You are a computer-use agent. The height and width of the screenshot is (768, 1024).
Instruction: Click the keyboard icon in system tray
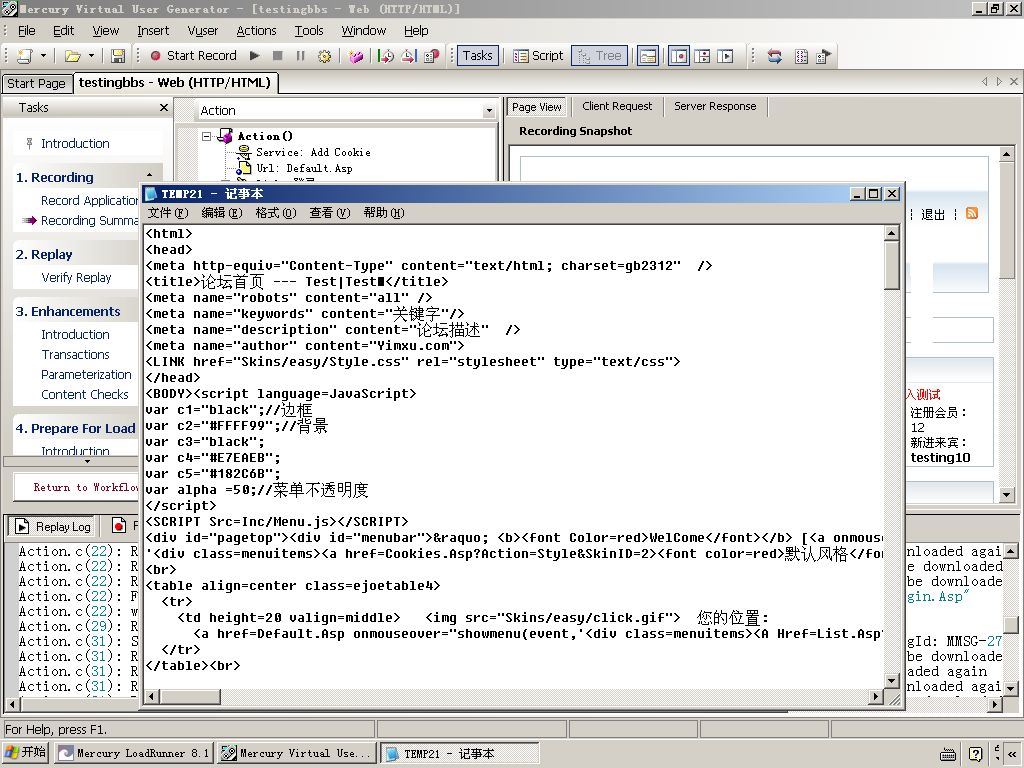948,754
